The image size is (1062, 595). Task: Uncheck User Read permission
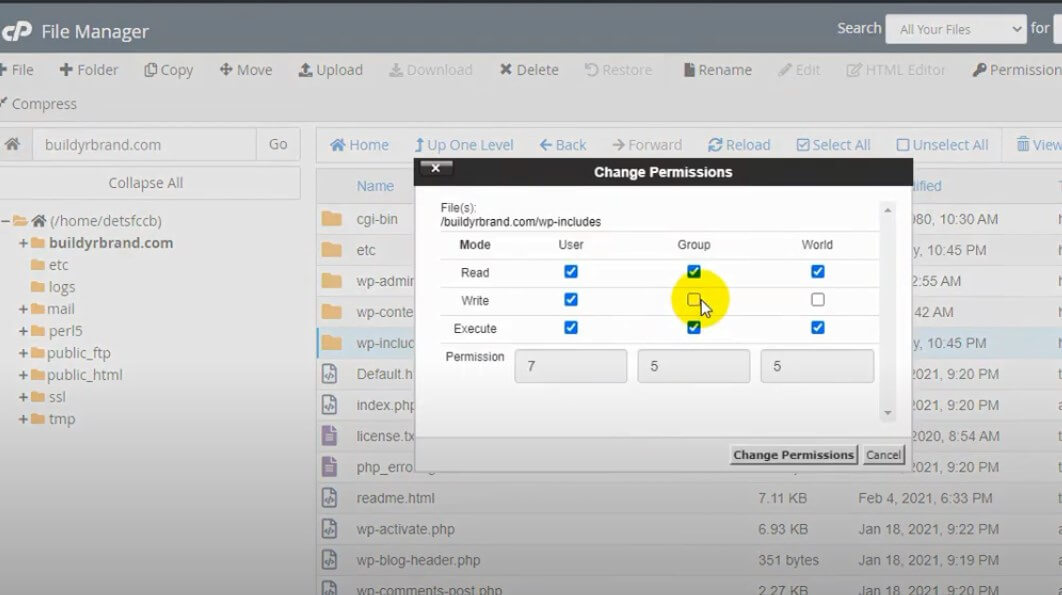pos(571,272)
